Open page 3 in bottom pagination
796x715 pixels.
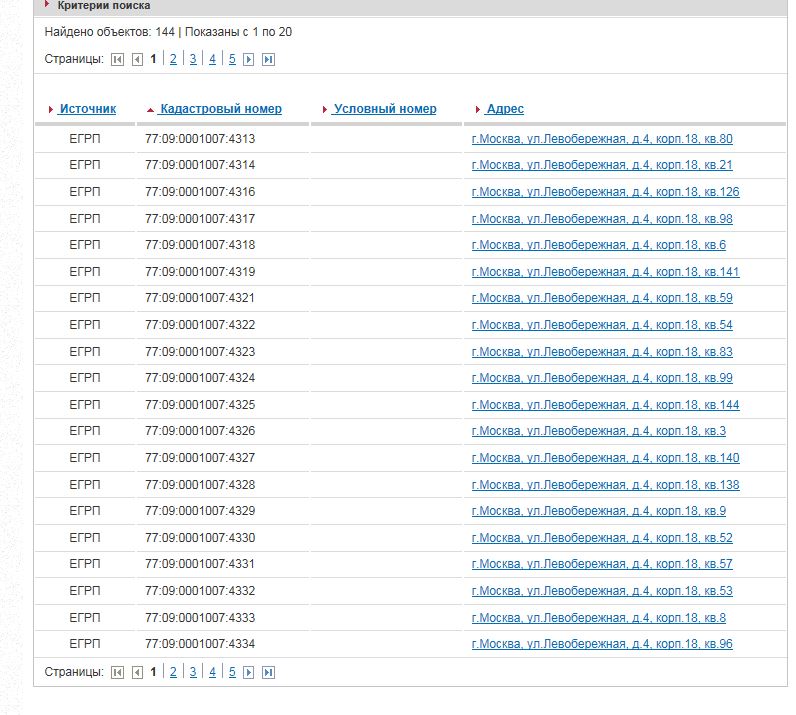pyautogui.click(x=193, y=673)
